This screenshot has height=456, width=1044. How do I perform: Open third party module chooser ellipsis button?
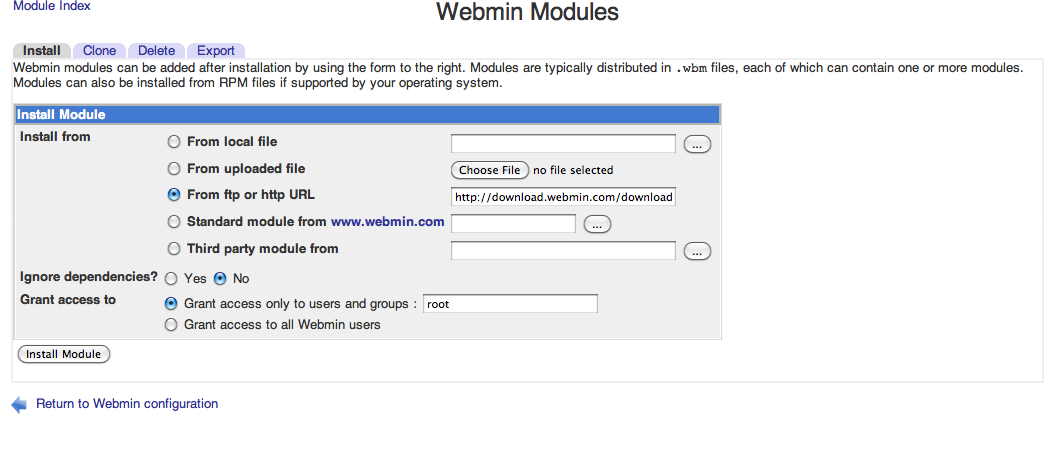tap(697, 252)
